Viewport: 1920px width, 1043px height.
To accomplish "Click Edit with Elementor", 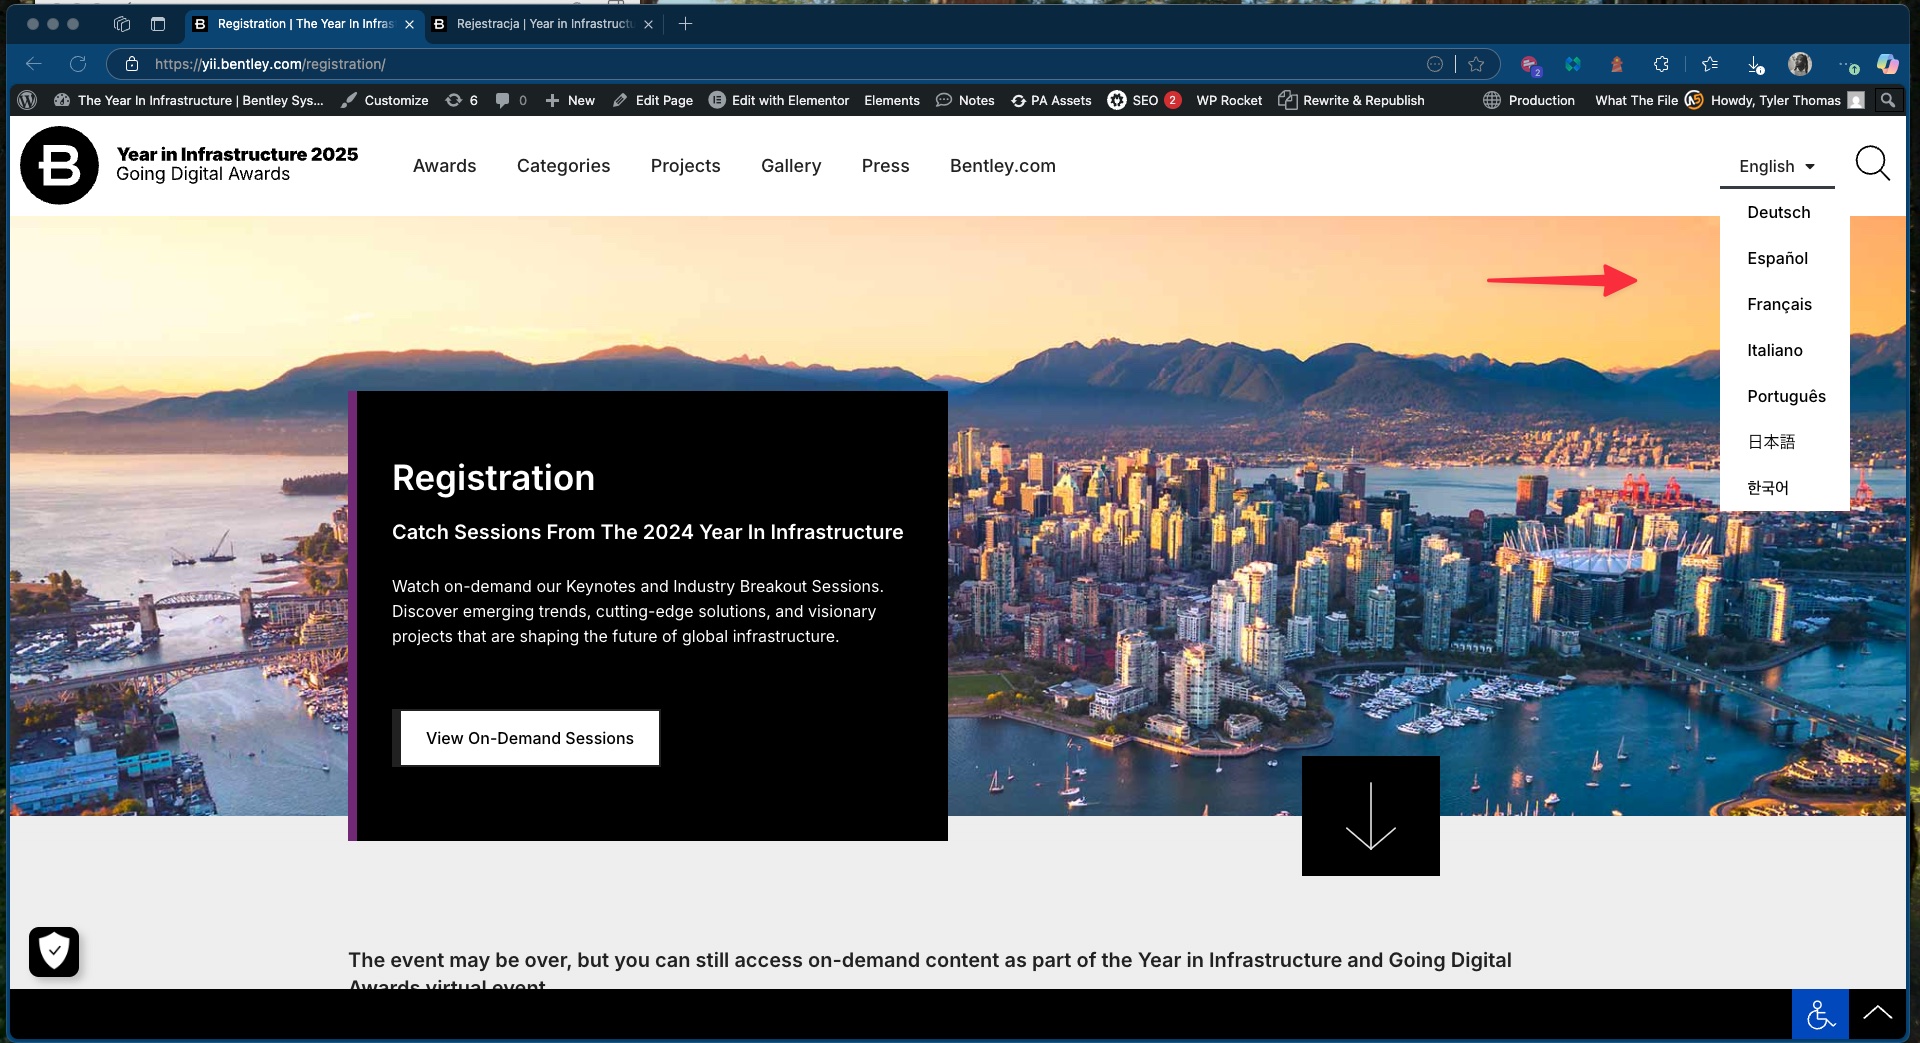I will 779,100.
